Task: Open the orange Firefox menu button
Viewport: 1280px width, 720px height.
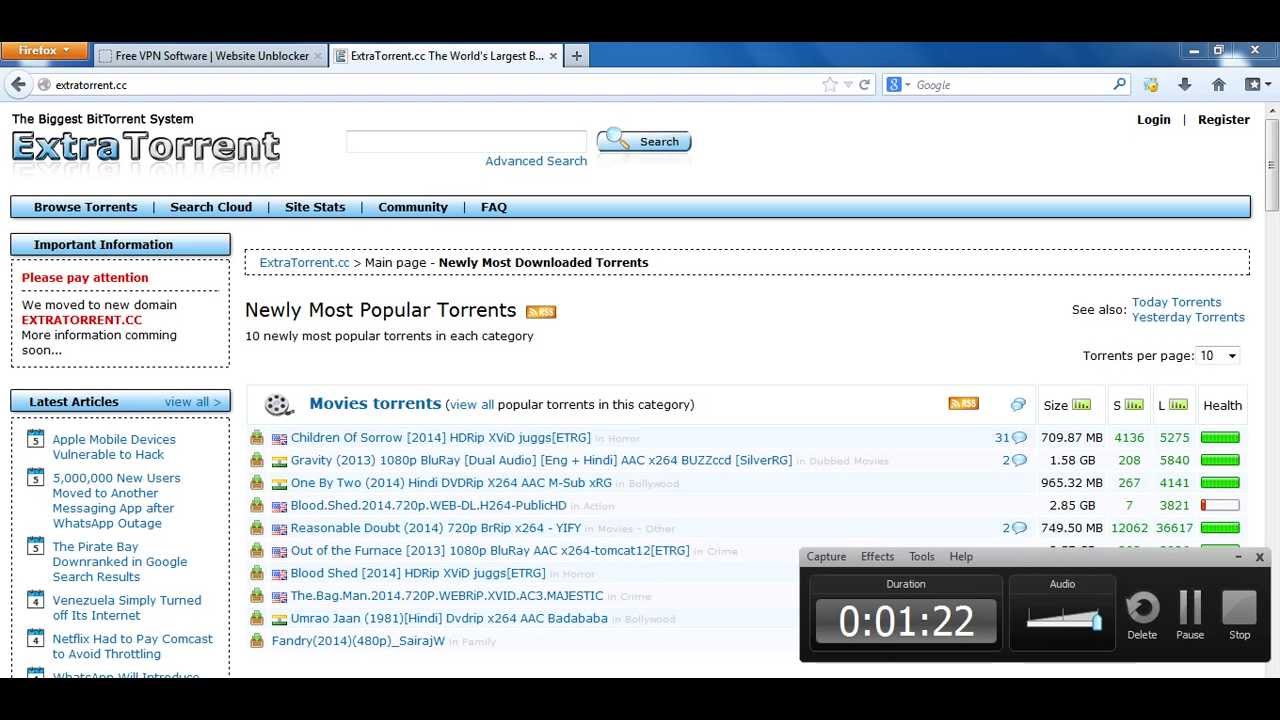Action: pos(42,50)
